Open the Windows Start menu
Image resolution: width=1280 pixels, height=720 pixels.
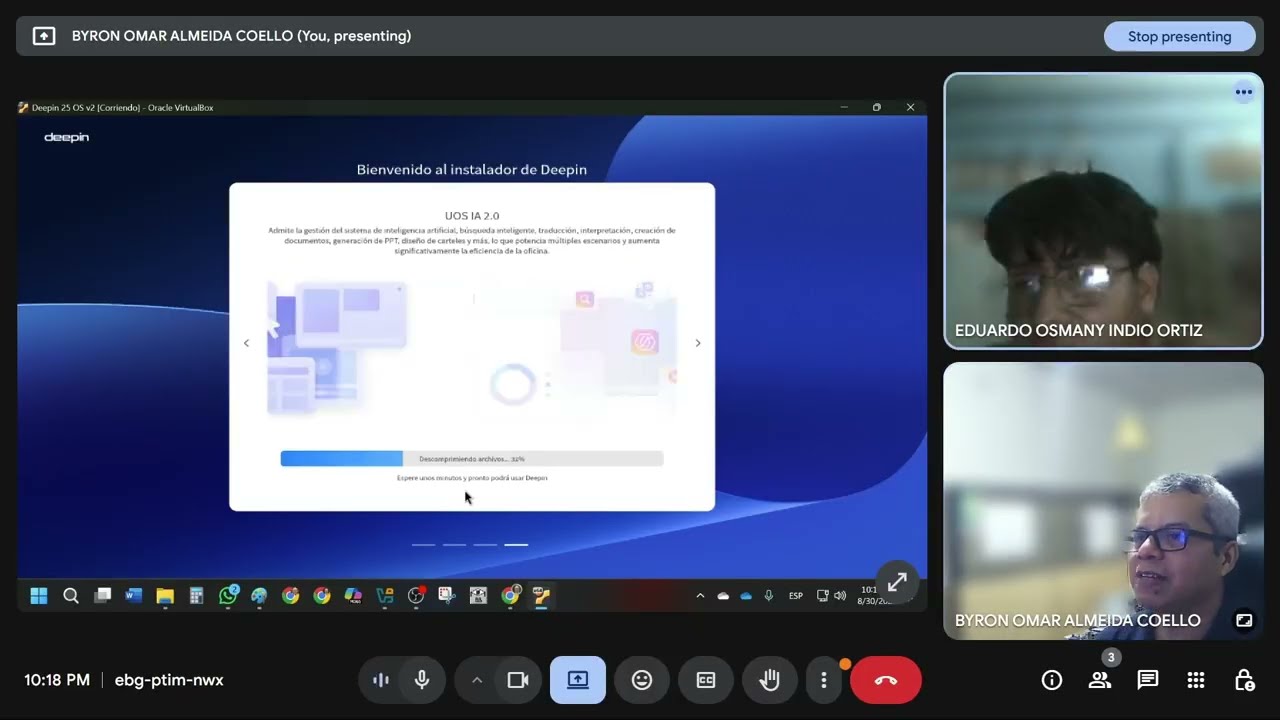click(39, 596)
